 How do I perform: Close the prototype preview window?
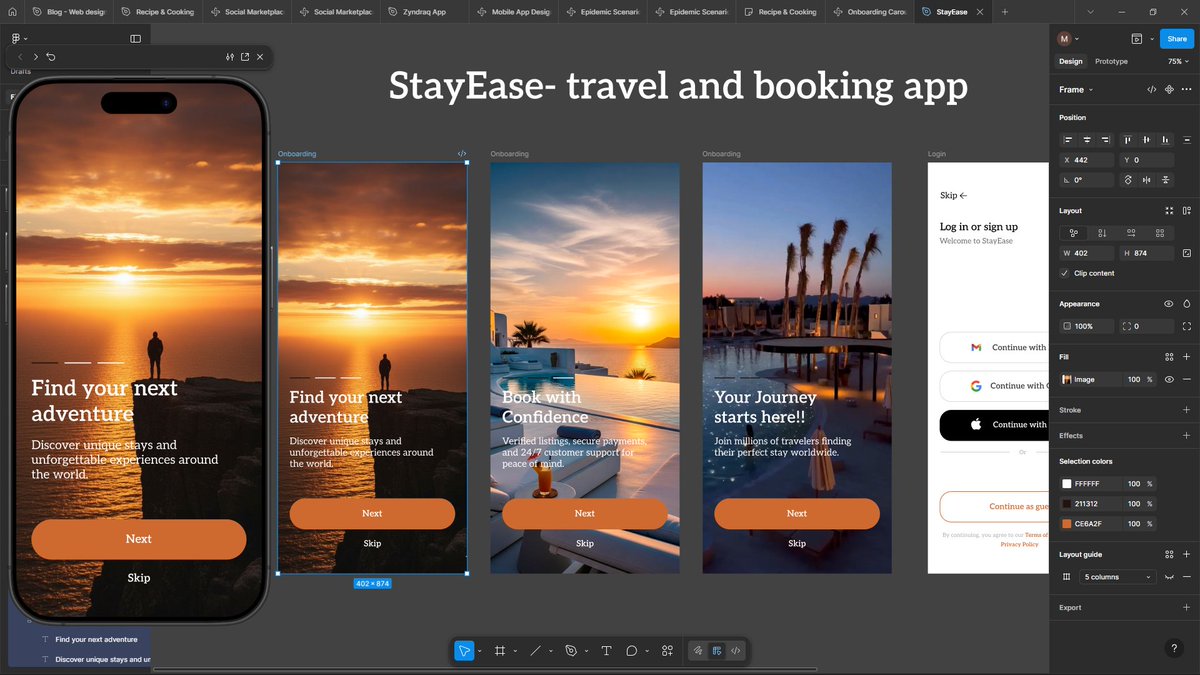260,57
